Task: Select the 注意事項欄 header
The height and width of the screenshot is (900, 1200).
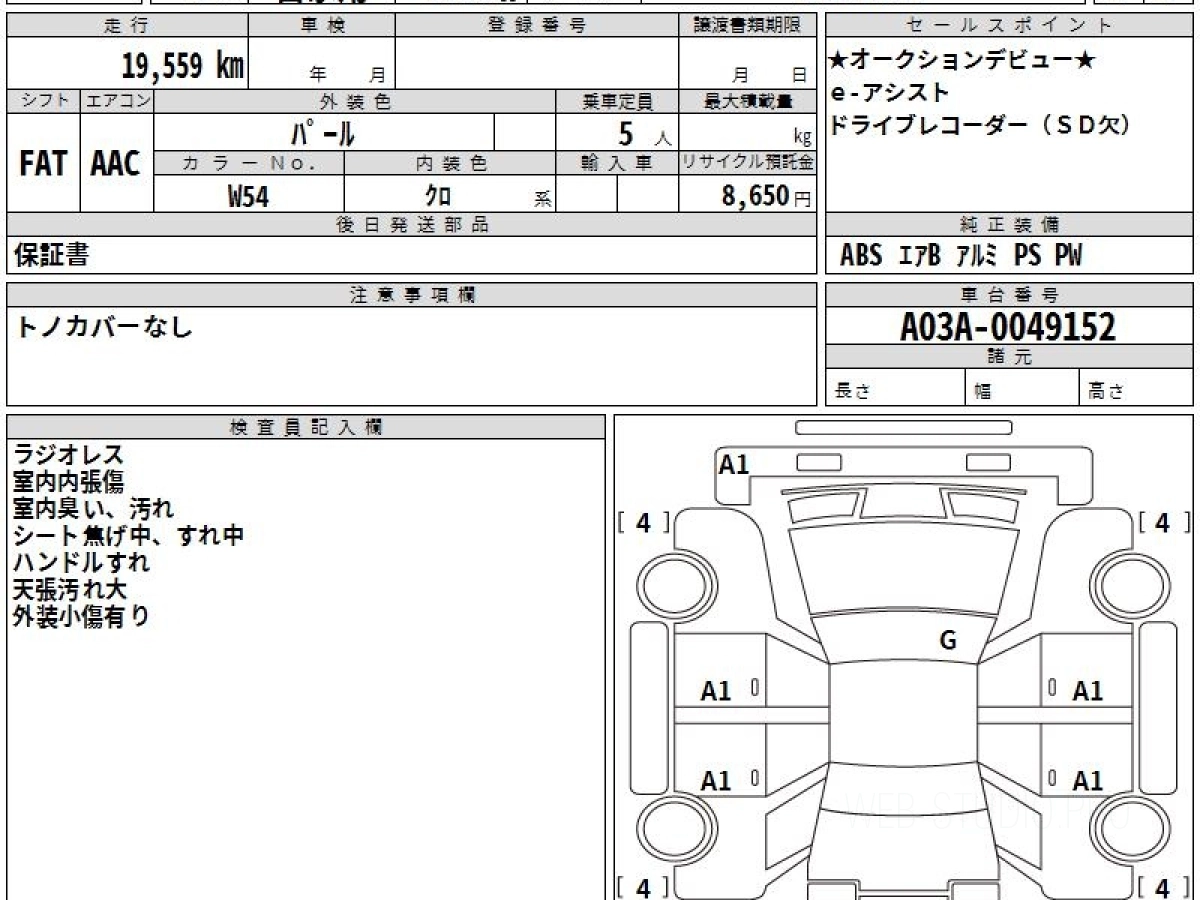Action: coord(411,294)
